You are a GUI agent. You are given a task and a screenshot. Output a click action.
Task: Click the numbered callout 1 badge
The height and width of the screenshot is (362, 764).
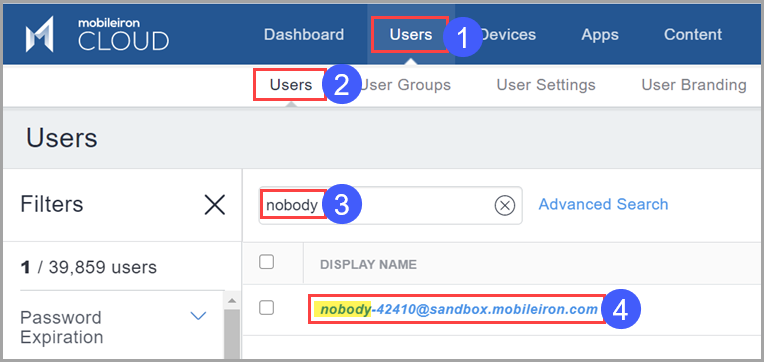(x=462, y=37)
